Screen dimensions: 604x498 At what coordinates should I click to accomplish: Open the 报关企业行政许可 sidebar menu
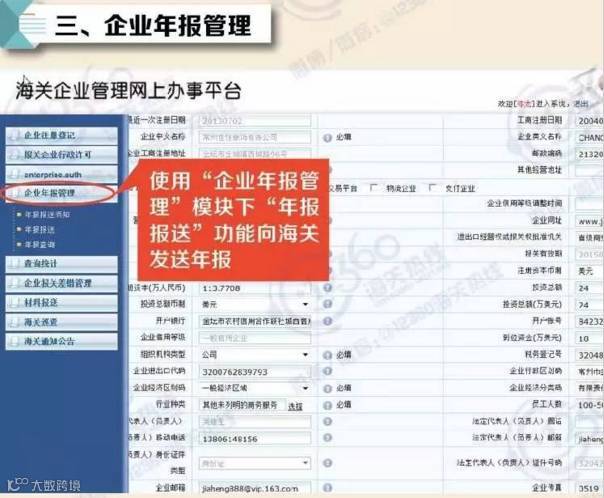pyautogui.click(x=62, y=155)
